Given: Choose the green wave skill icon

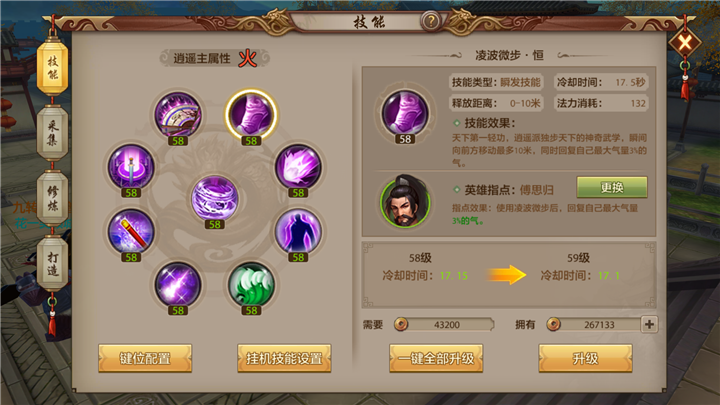Looking at the screenshot, I should 251,285.
